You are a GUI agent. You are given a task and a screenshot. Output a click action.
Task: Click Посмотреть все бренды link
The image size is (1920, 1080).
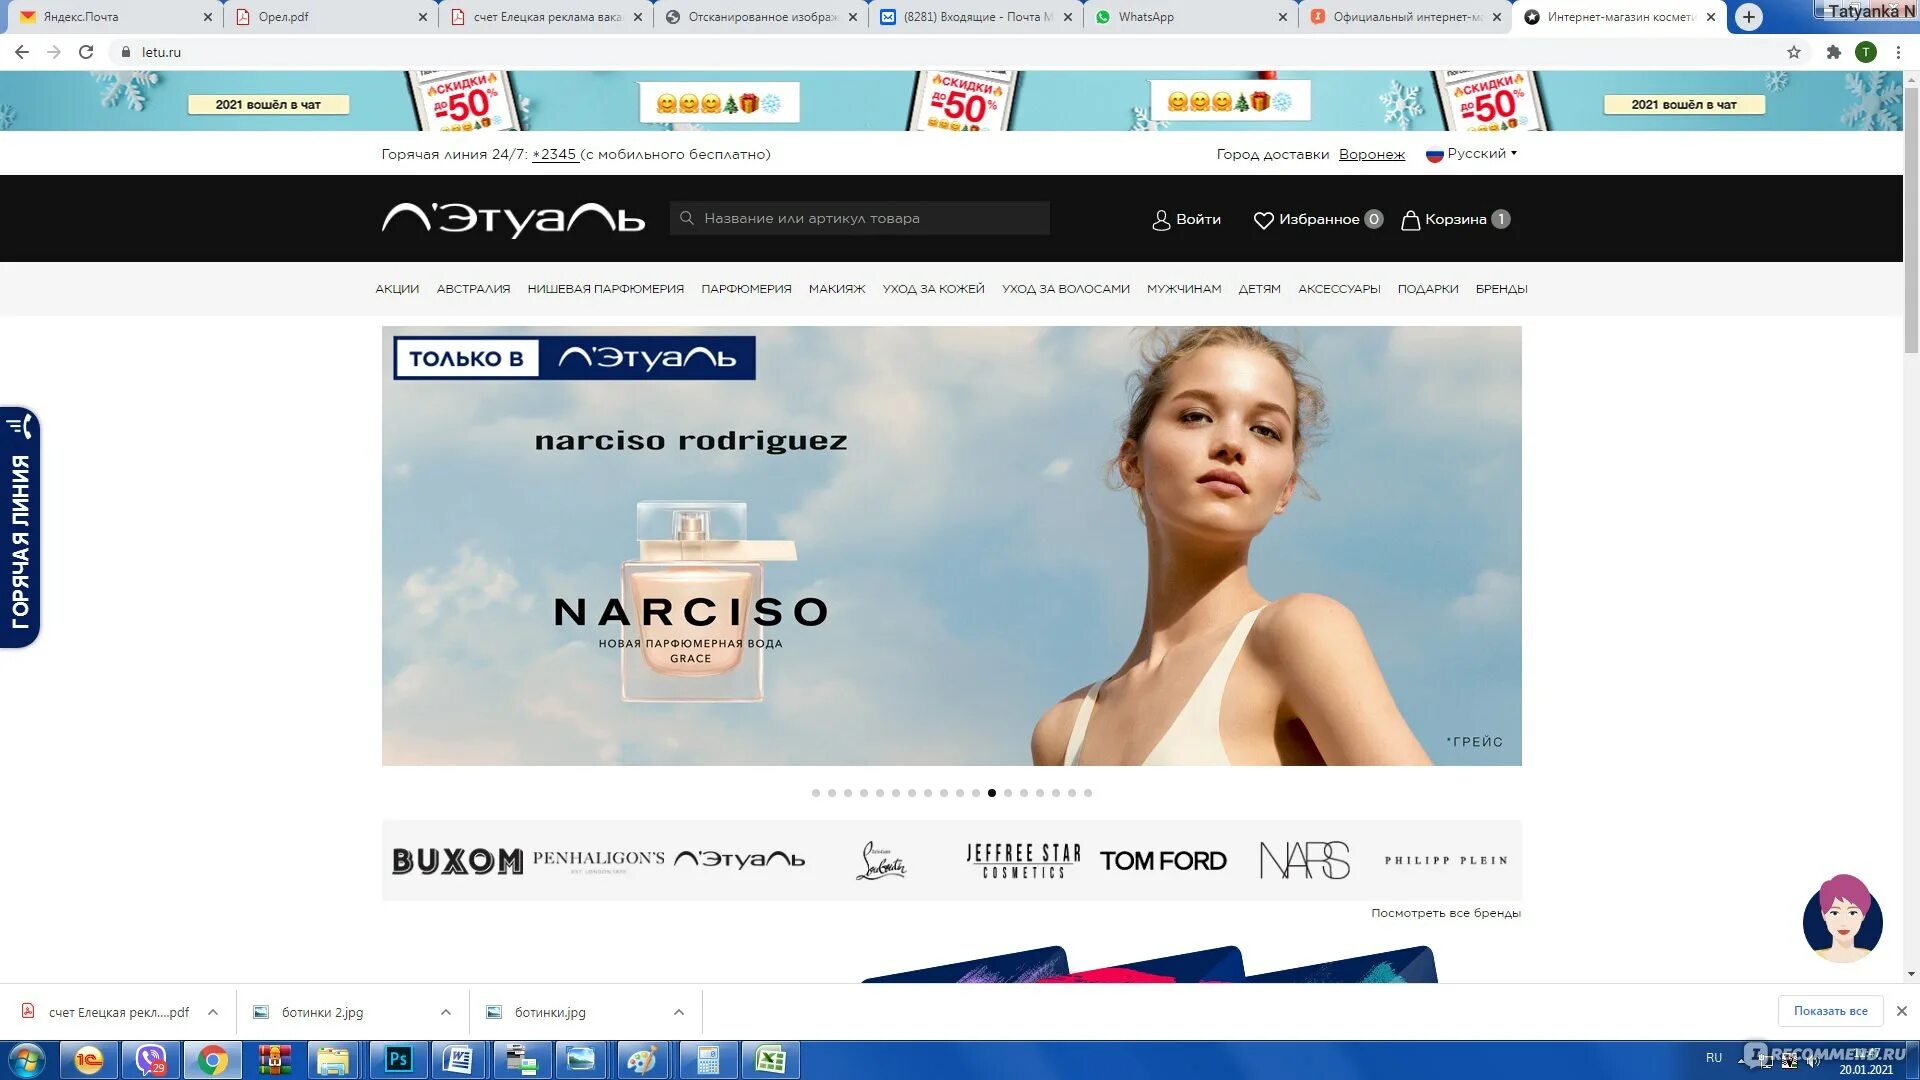(x=1445, y=913)
